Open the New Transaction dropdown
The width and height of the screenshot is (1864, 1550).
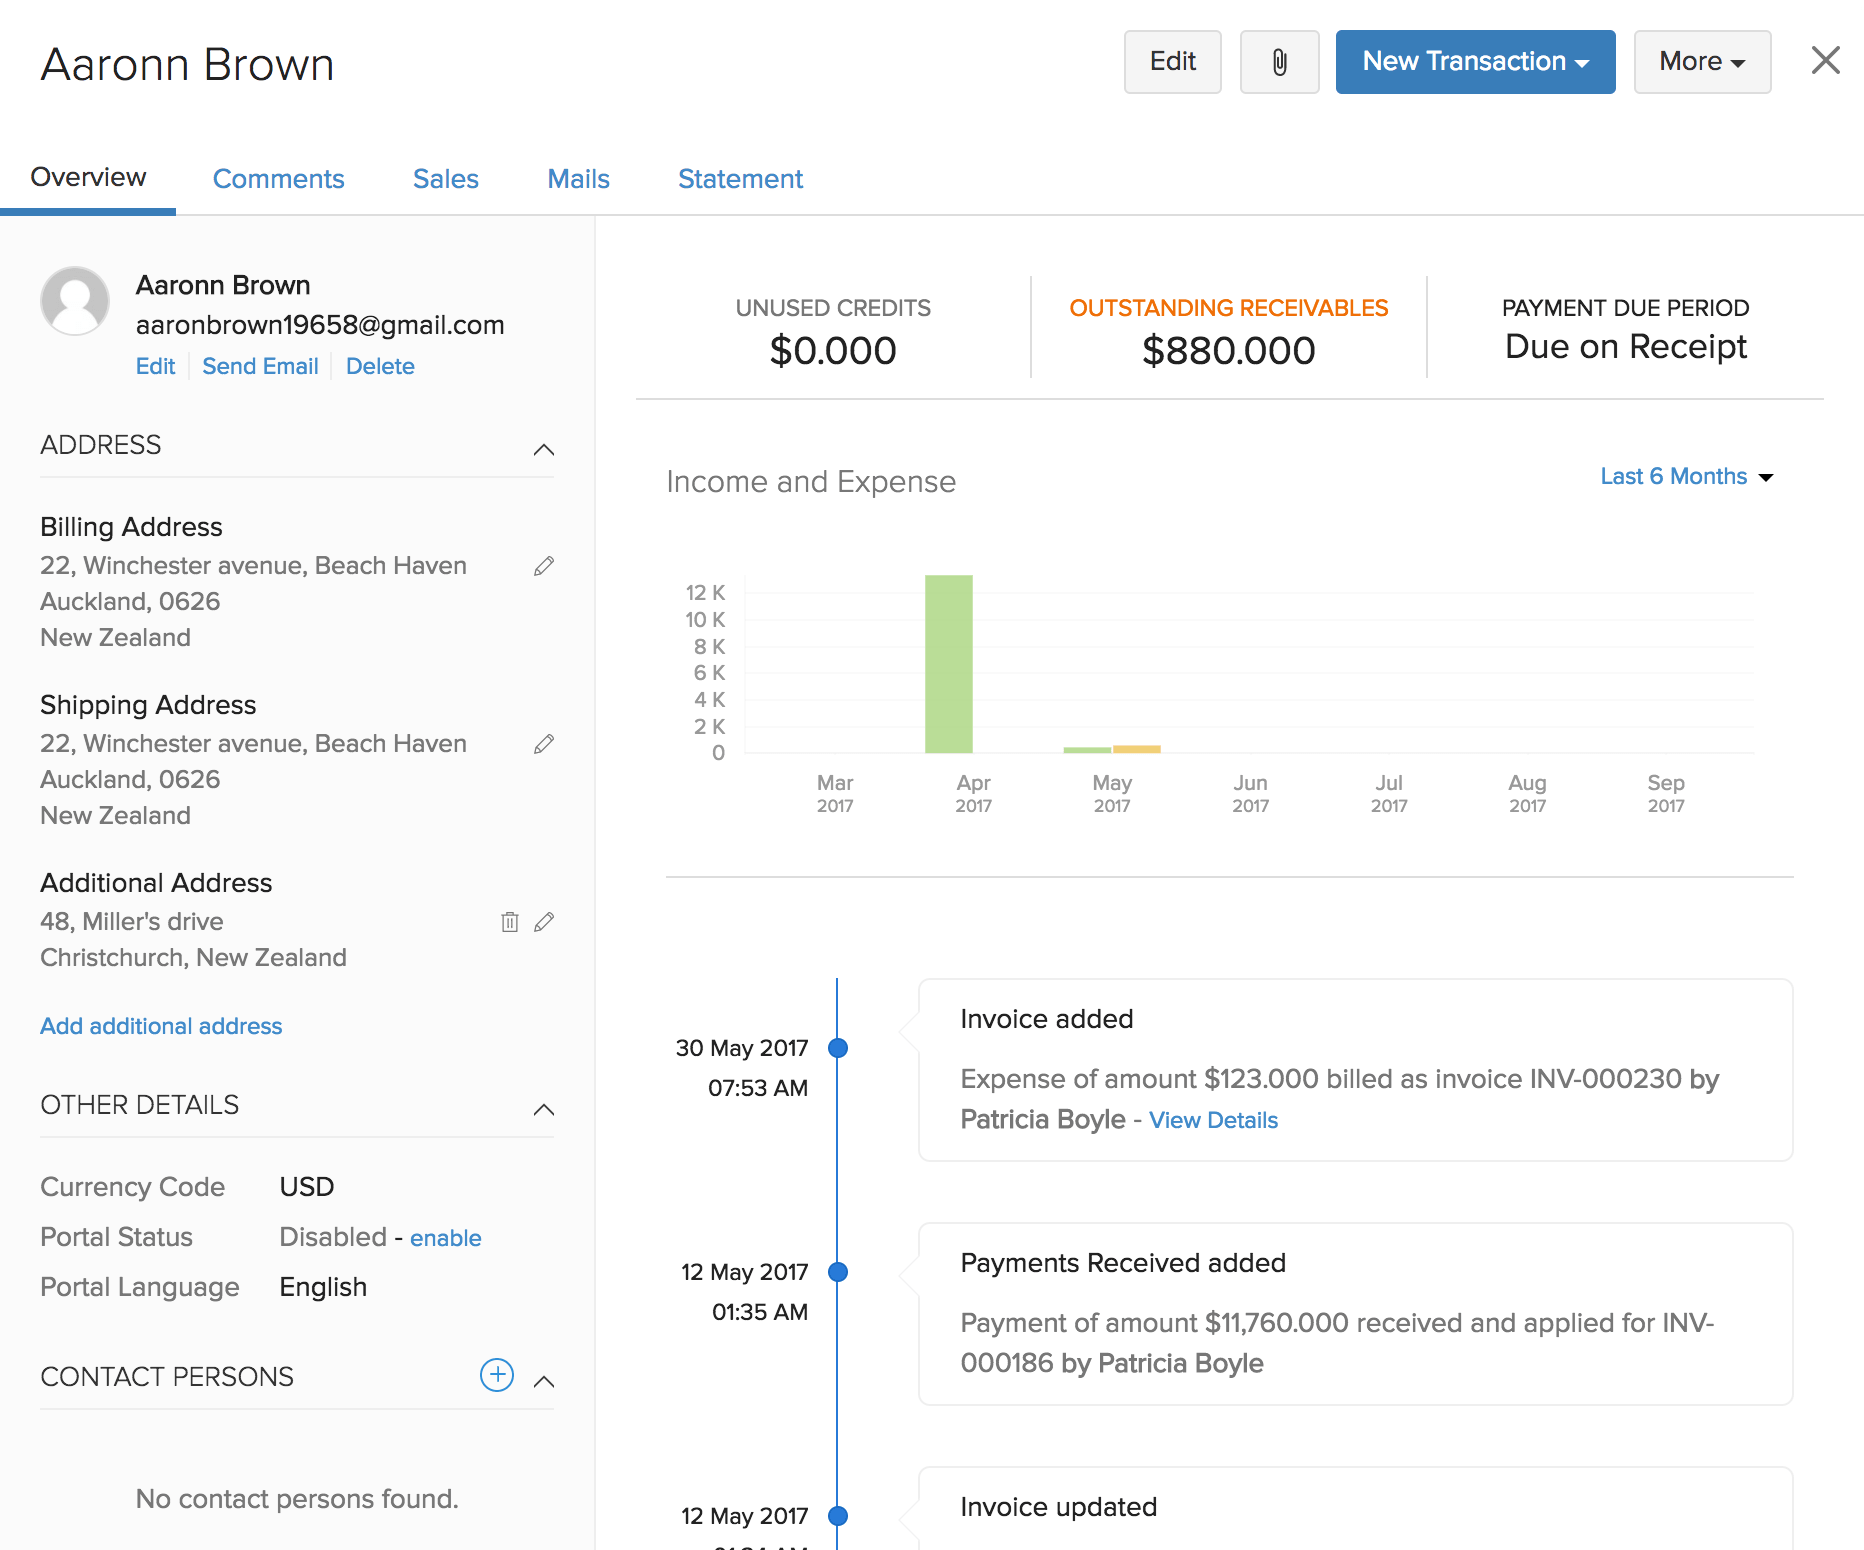click(1474, 61)
